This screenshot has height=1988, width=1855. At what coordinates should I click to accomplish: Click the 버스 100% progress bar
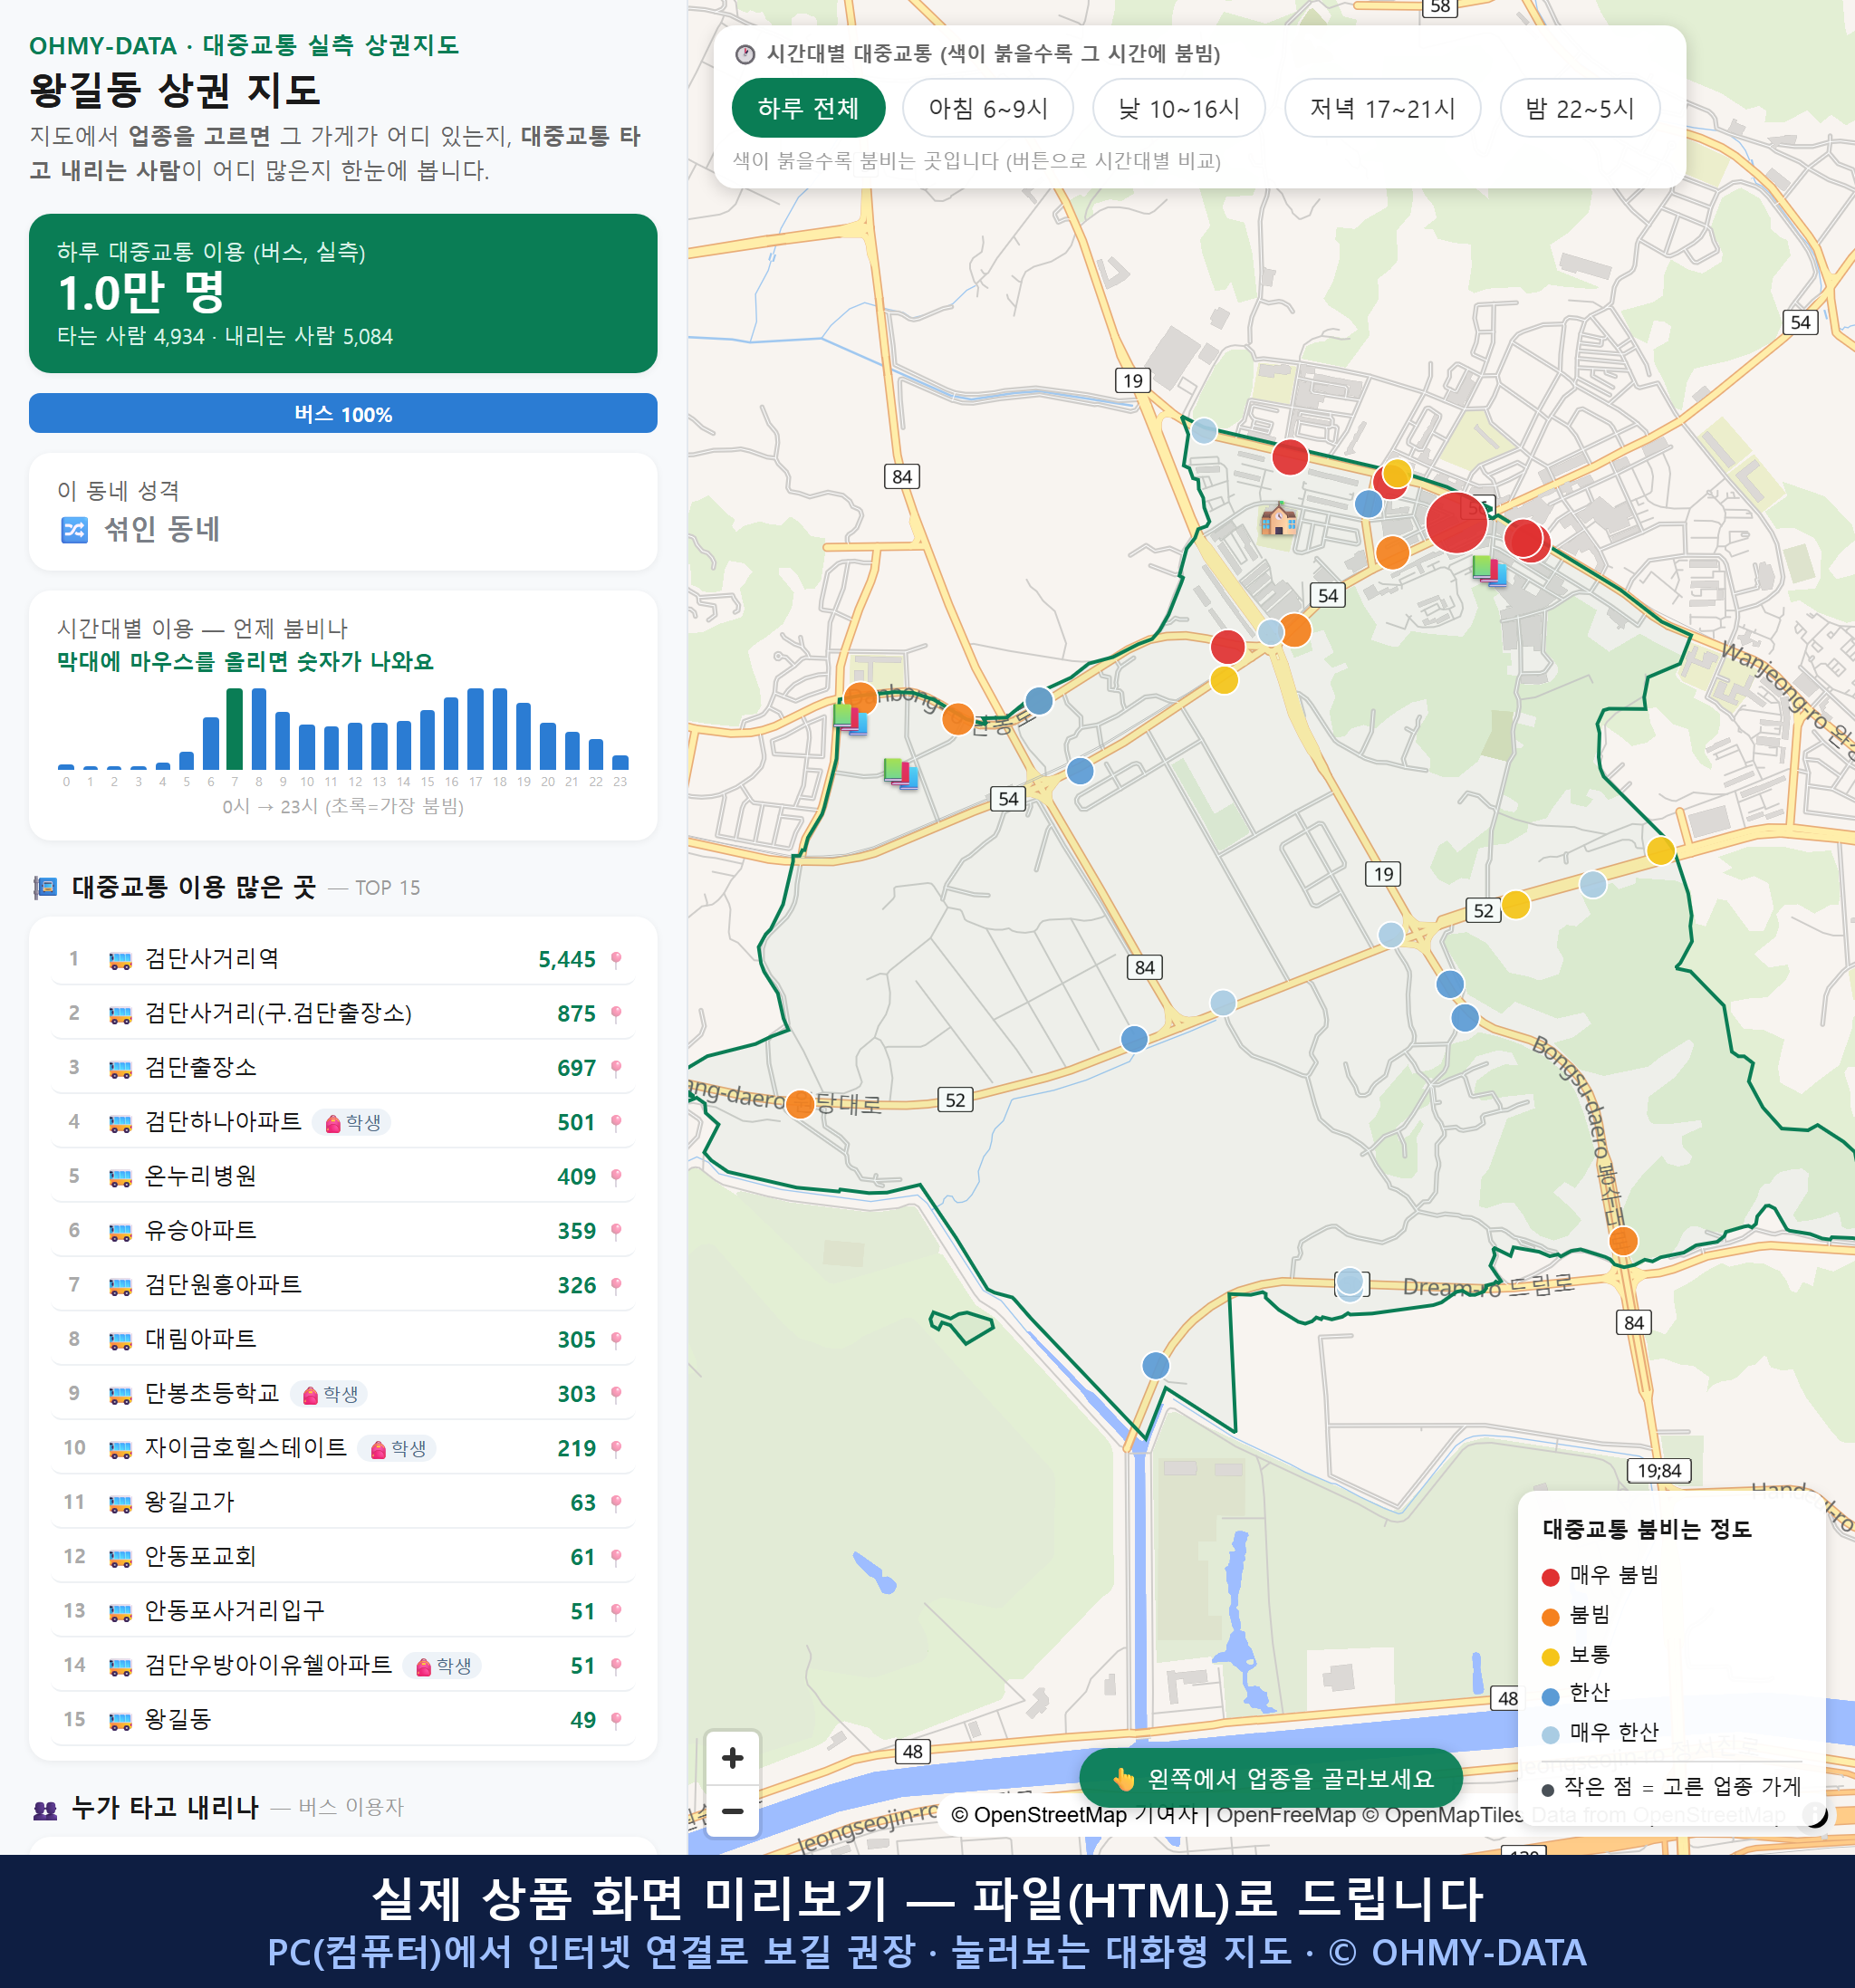pos(343,413)
